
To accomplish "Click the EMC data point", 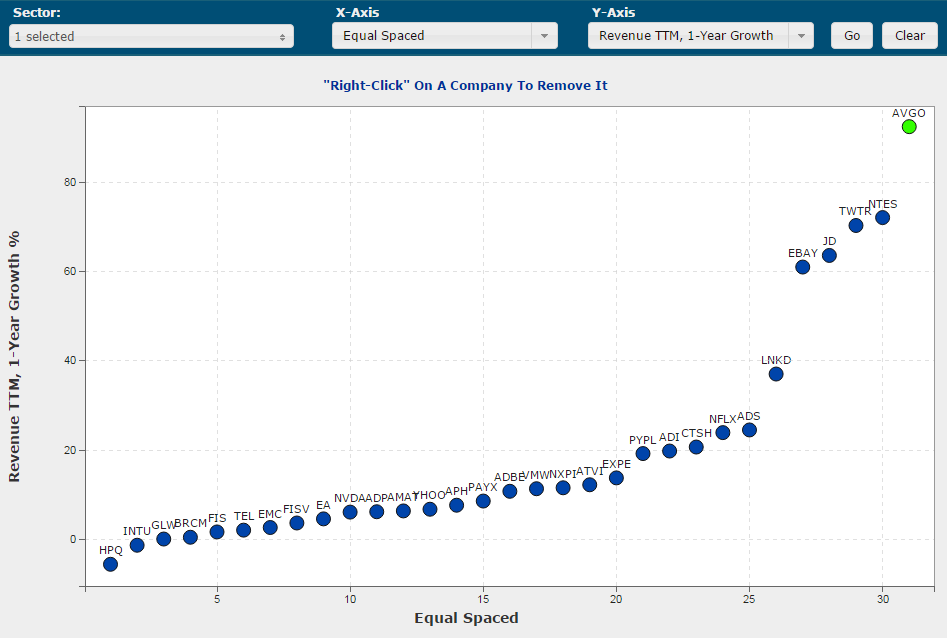I will tap(270, 527).
